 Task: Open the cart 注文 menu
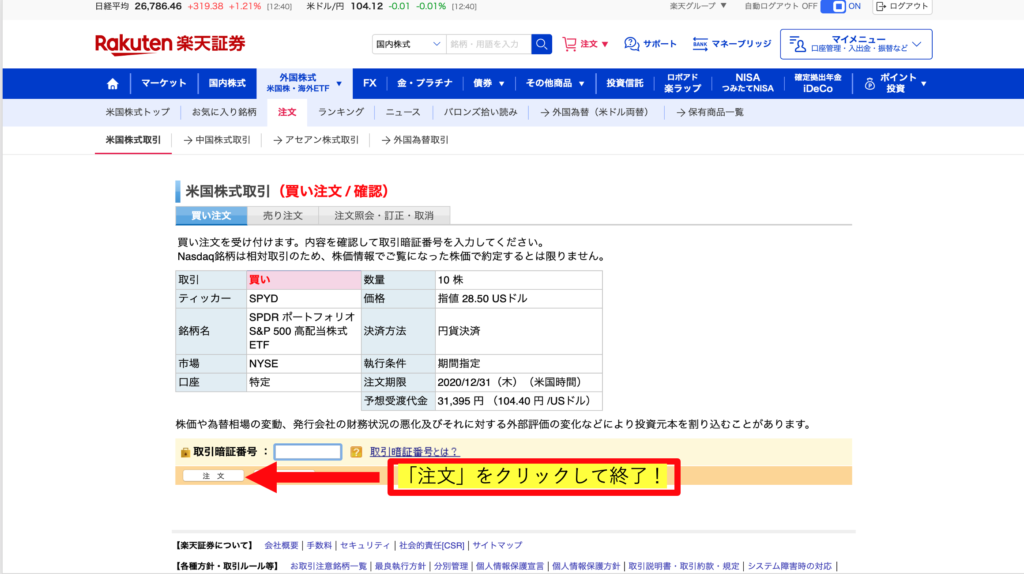click(x=585, y=44)
